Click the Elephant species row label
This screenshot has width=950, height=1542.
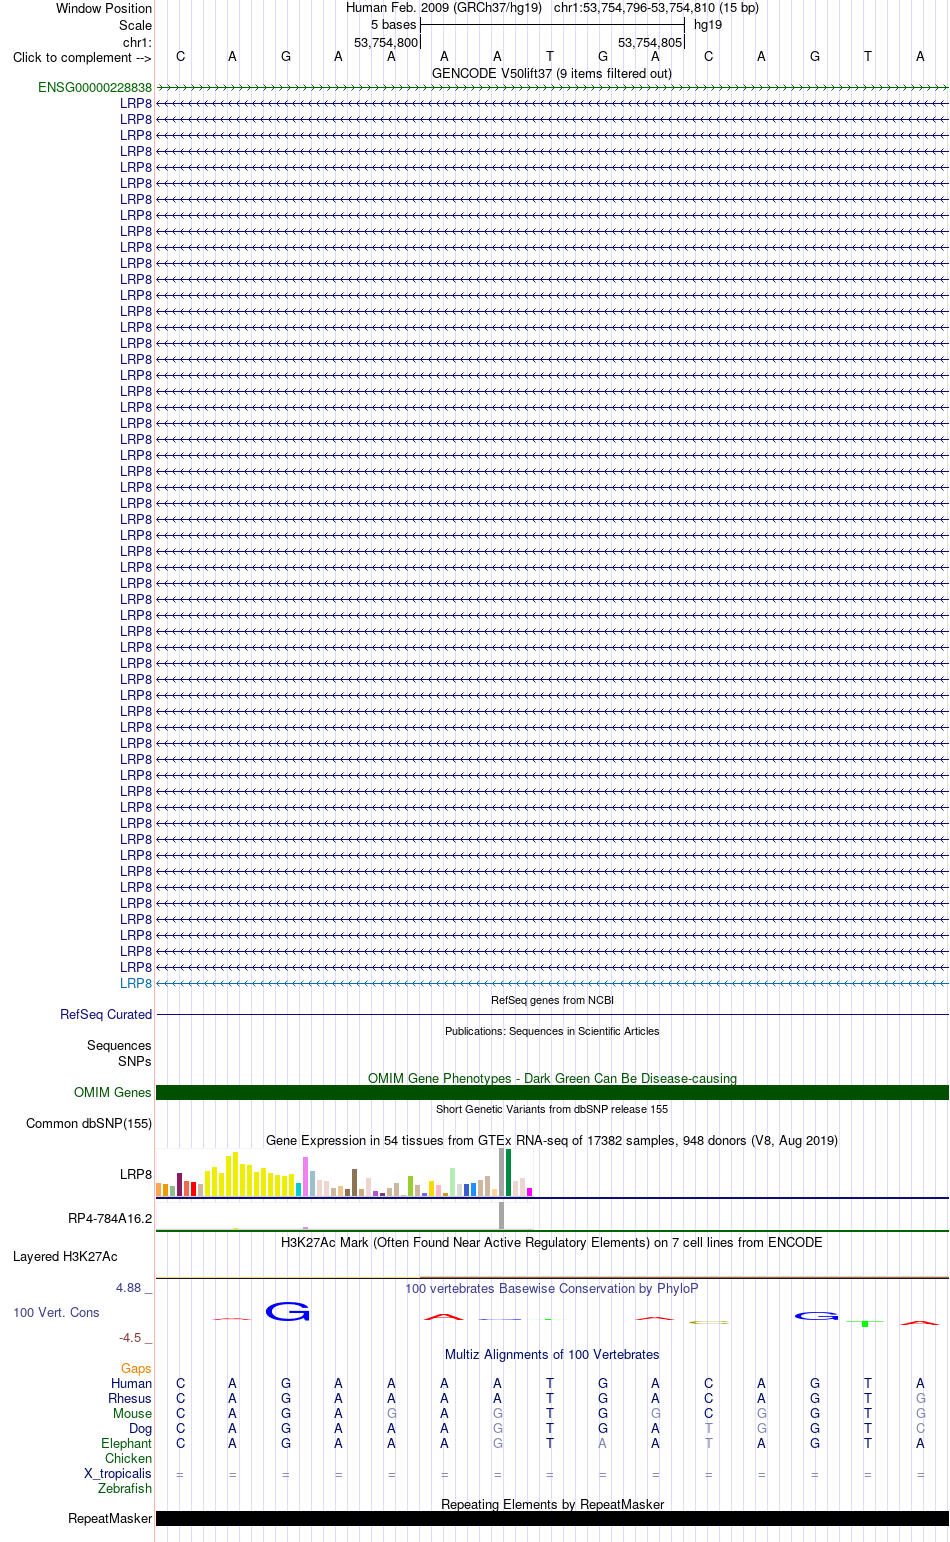coord(126,1443)
